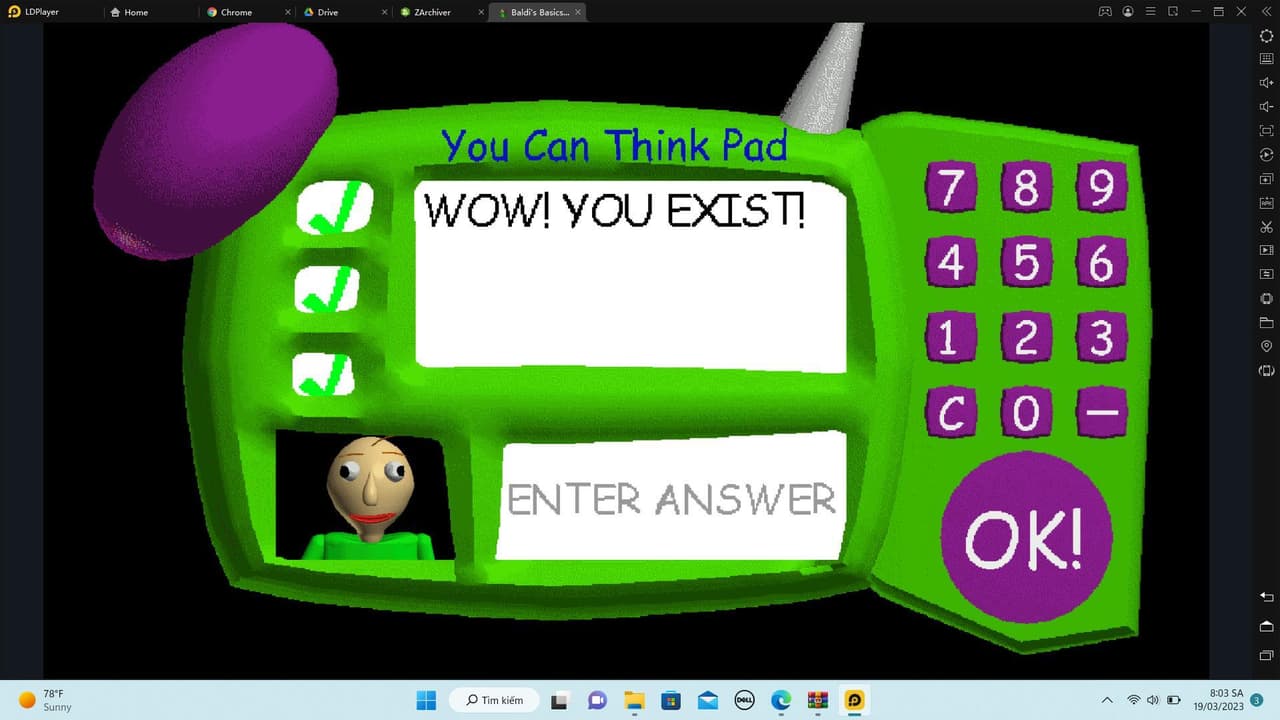Click the Android home icon

(x=1266, y=626)
